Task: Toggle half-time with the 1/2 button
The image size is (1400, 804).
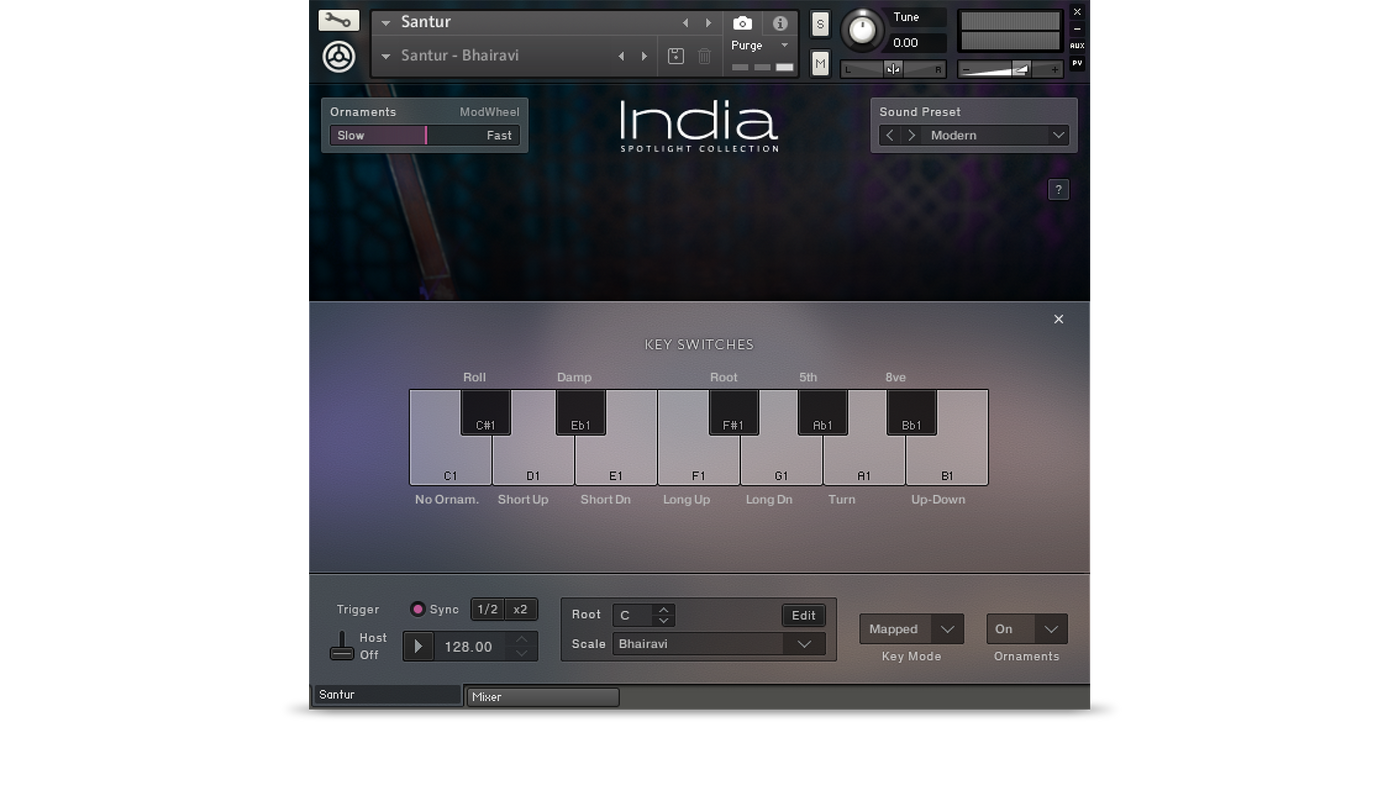Action: pyautogui.click(x=487, y=609)
